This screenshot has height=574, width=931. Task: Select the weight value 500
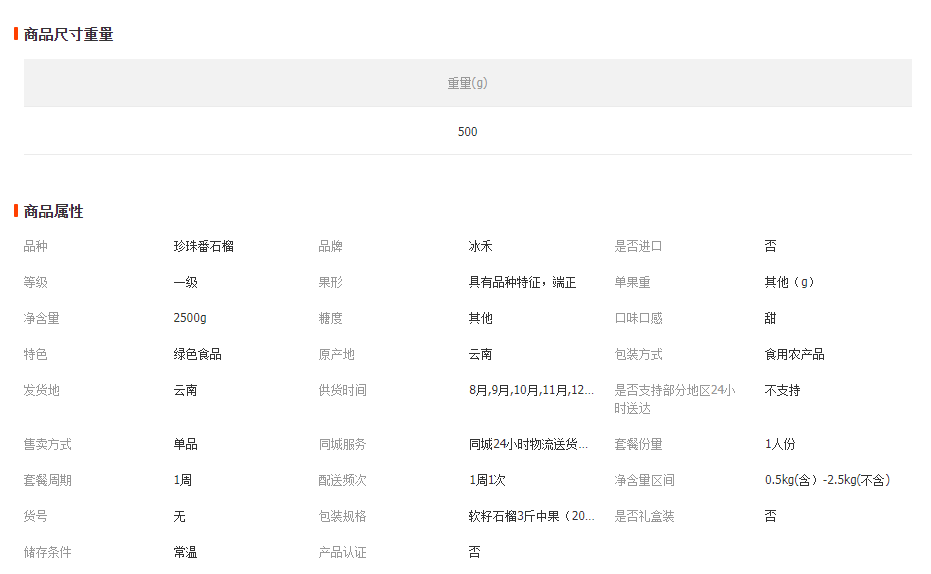point(467,132)
